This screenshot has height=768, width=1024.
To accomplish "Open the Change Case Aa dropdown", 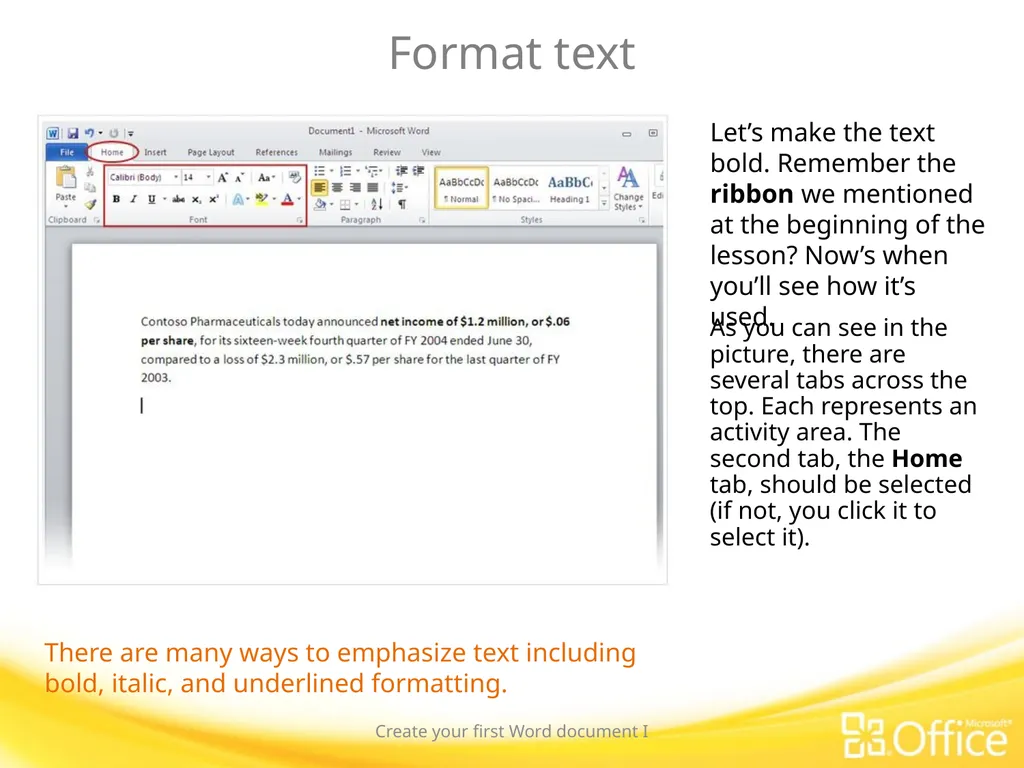I will (x=266, y=178).
